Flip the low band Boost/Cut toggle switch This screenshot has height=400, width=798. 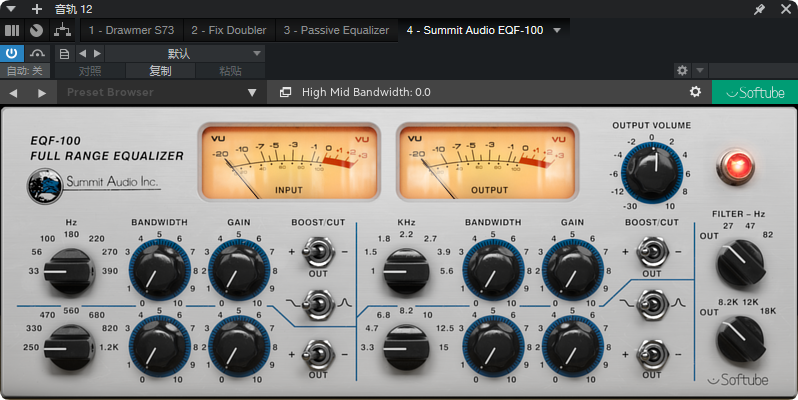pyautogui.click(x=318, y=251)
